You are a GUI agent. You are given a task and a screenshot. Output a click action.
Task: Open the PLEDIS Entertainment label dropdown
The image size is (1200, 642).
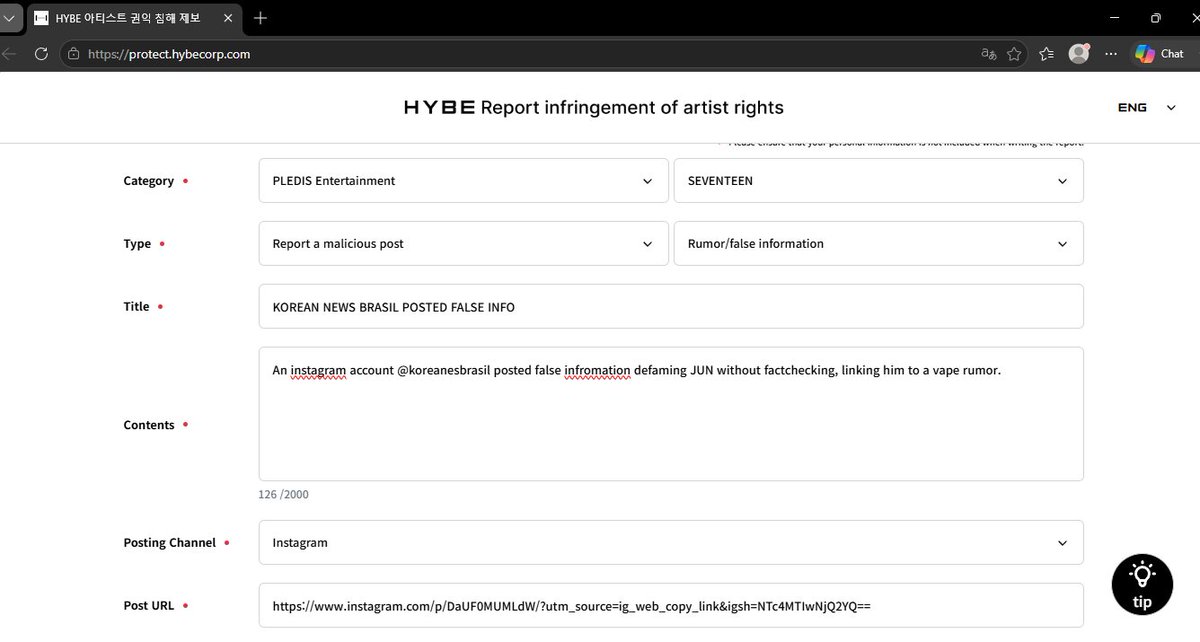point(463,181)
